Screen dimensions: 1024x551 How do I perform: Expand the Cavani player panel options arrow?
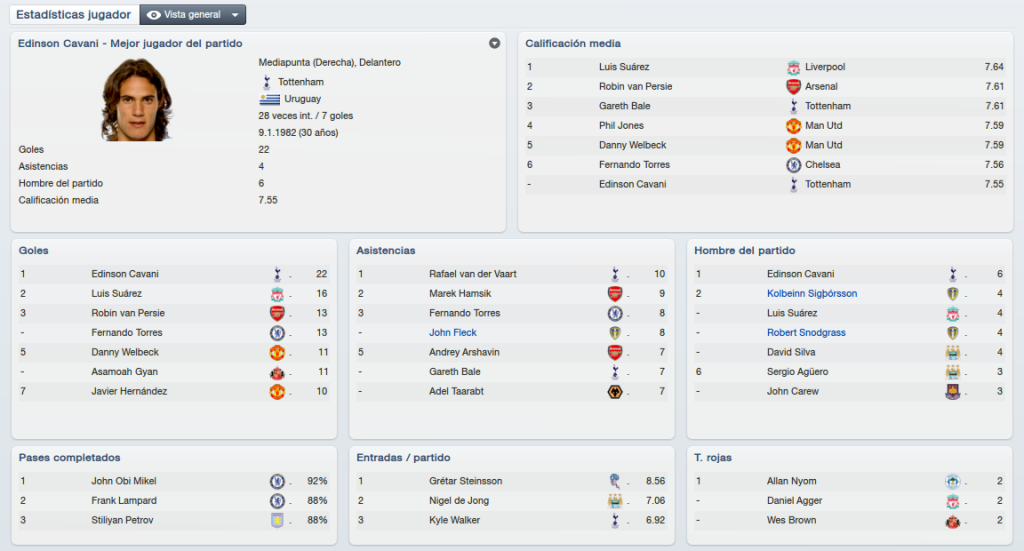494,43
